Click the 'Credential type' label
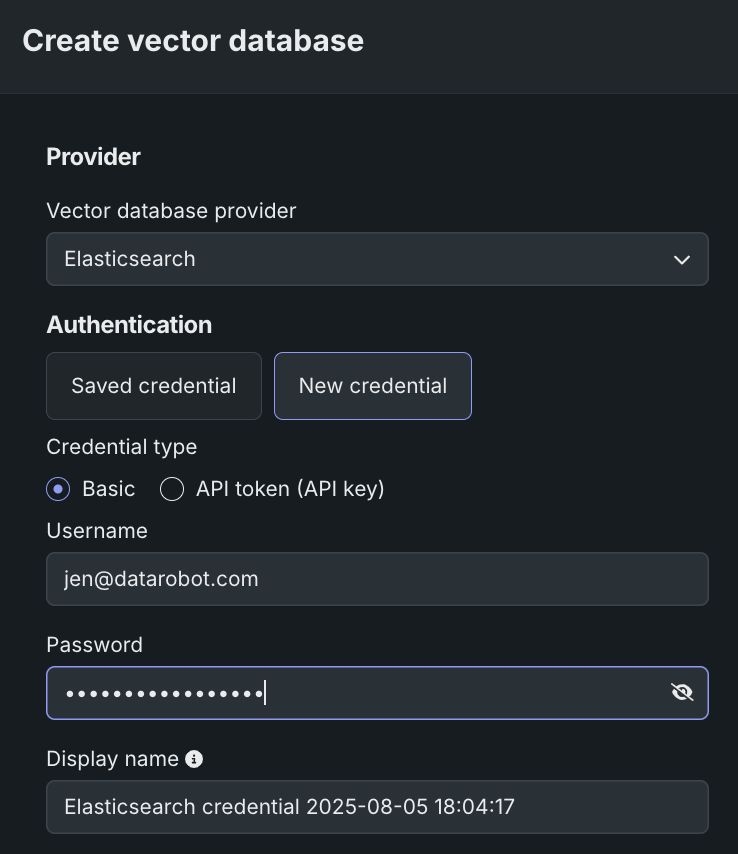The image size is (738, 854). pyautogui.click(x=122, y=447)
